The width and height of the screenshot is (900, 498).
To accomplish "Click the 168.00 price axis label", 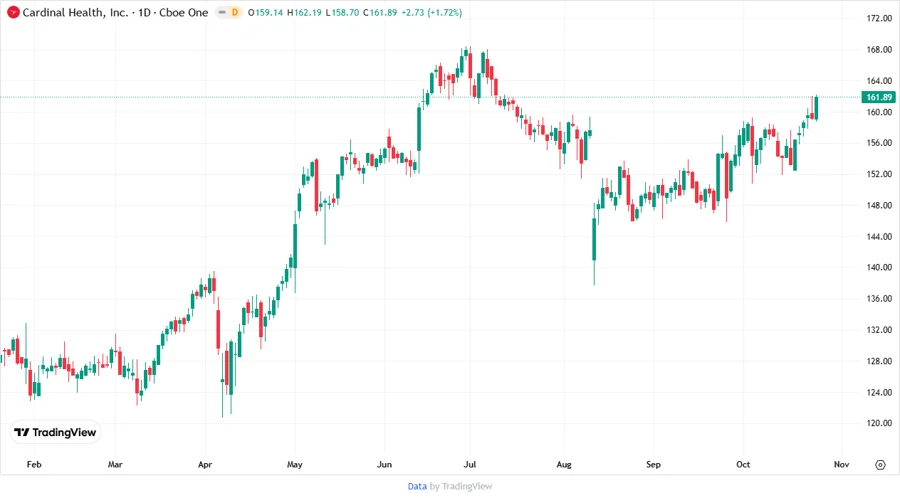I will (879, 50).
